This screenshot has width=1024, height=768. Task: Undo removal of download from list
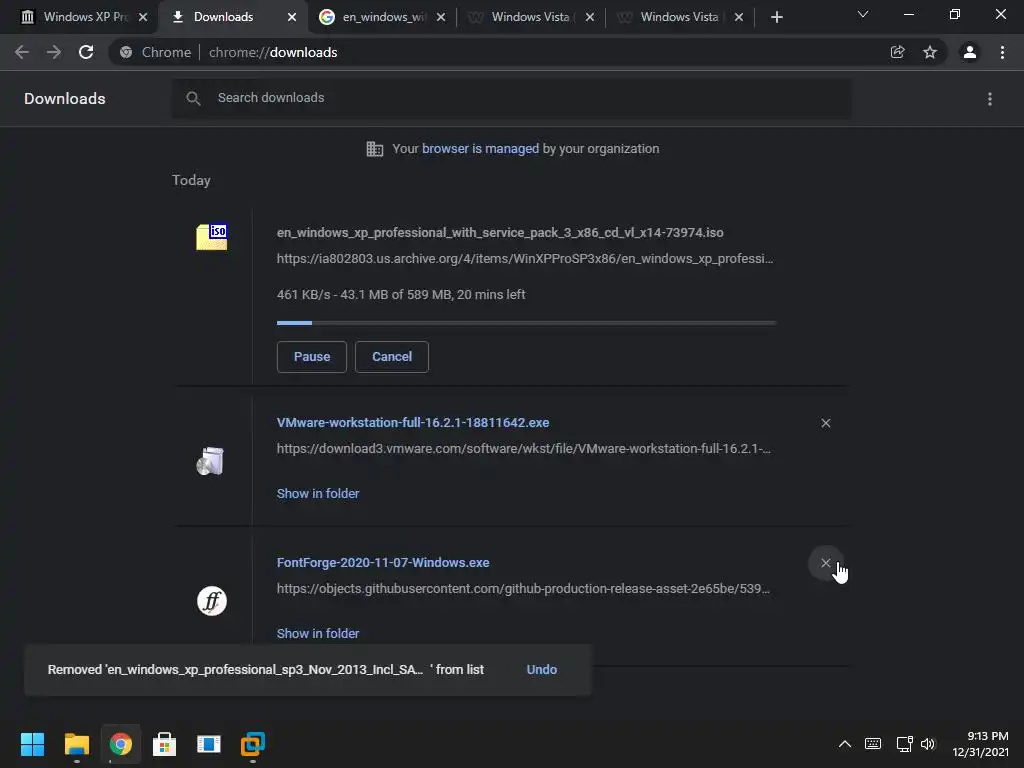[541, 669]
